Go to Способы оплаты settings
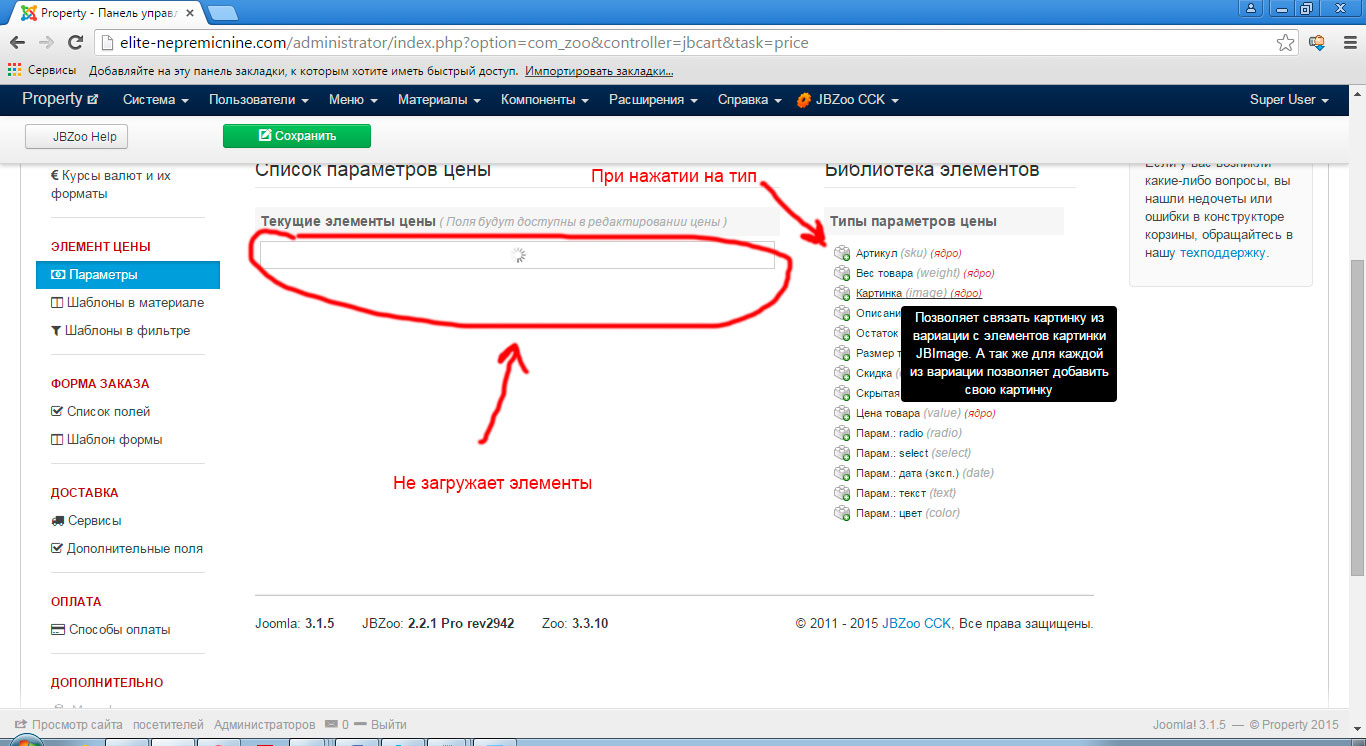1366x746 pixels. 119,629
